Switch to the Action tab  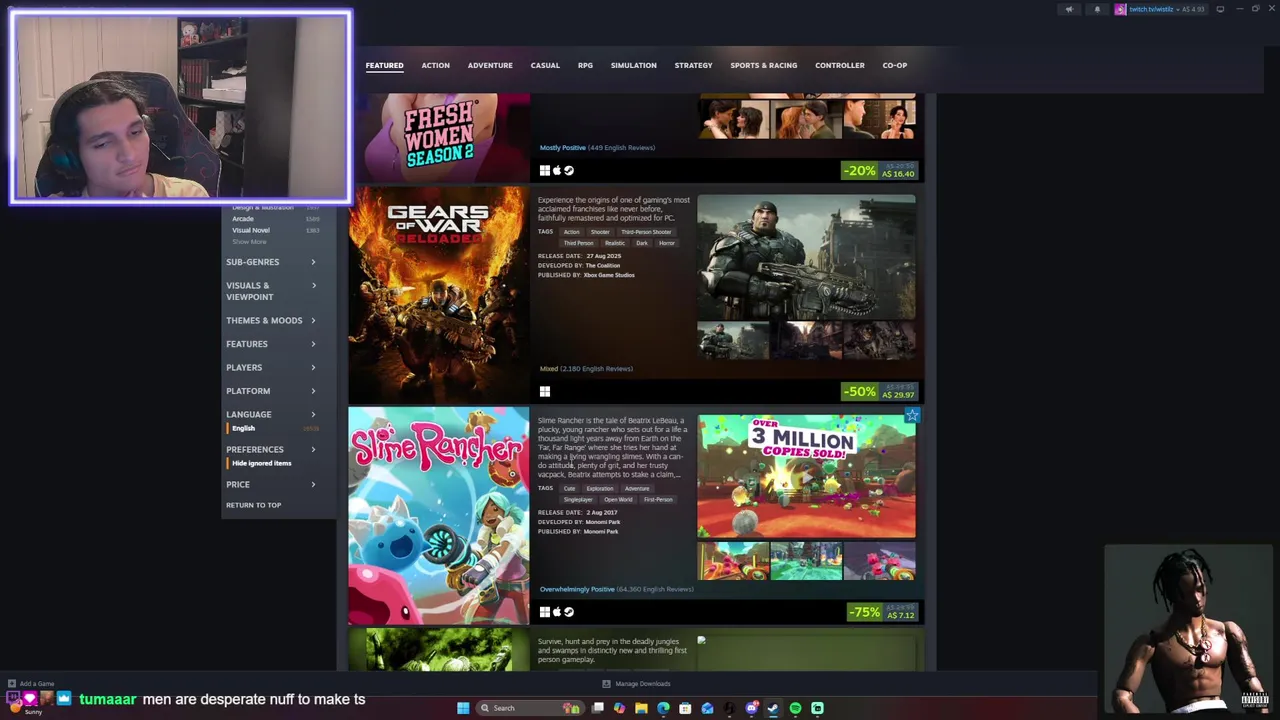click(x=435, y=65)
